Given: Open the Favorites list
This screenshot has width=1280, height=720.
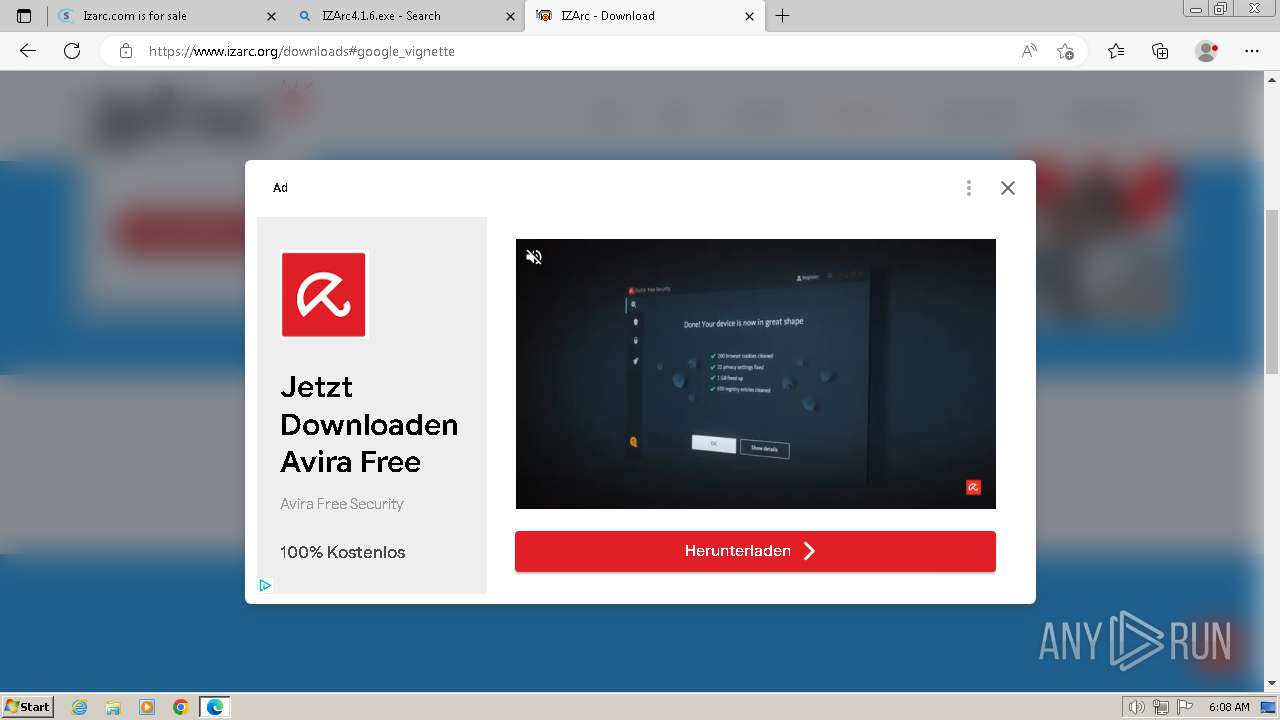Looking at the screenshot, I should click(1116, 51).
